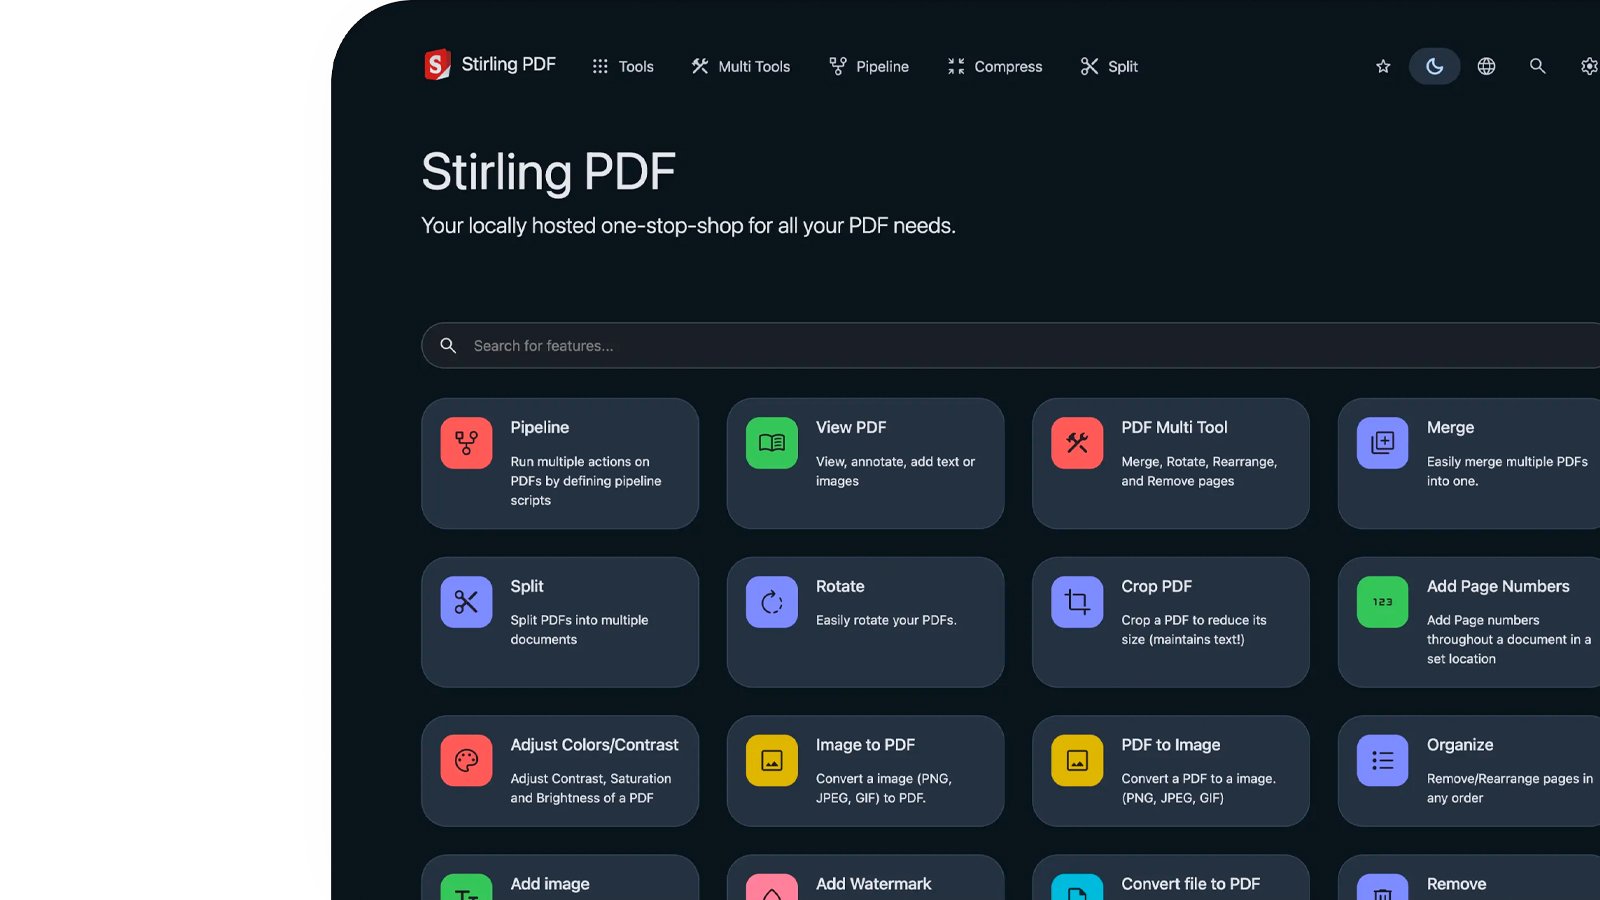Click the Stirling PDF logo icon
The height and width of the screenshot is (900, 1600).
[437, 65]
